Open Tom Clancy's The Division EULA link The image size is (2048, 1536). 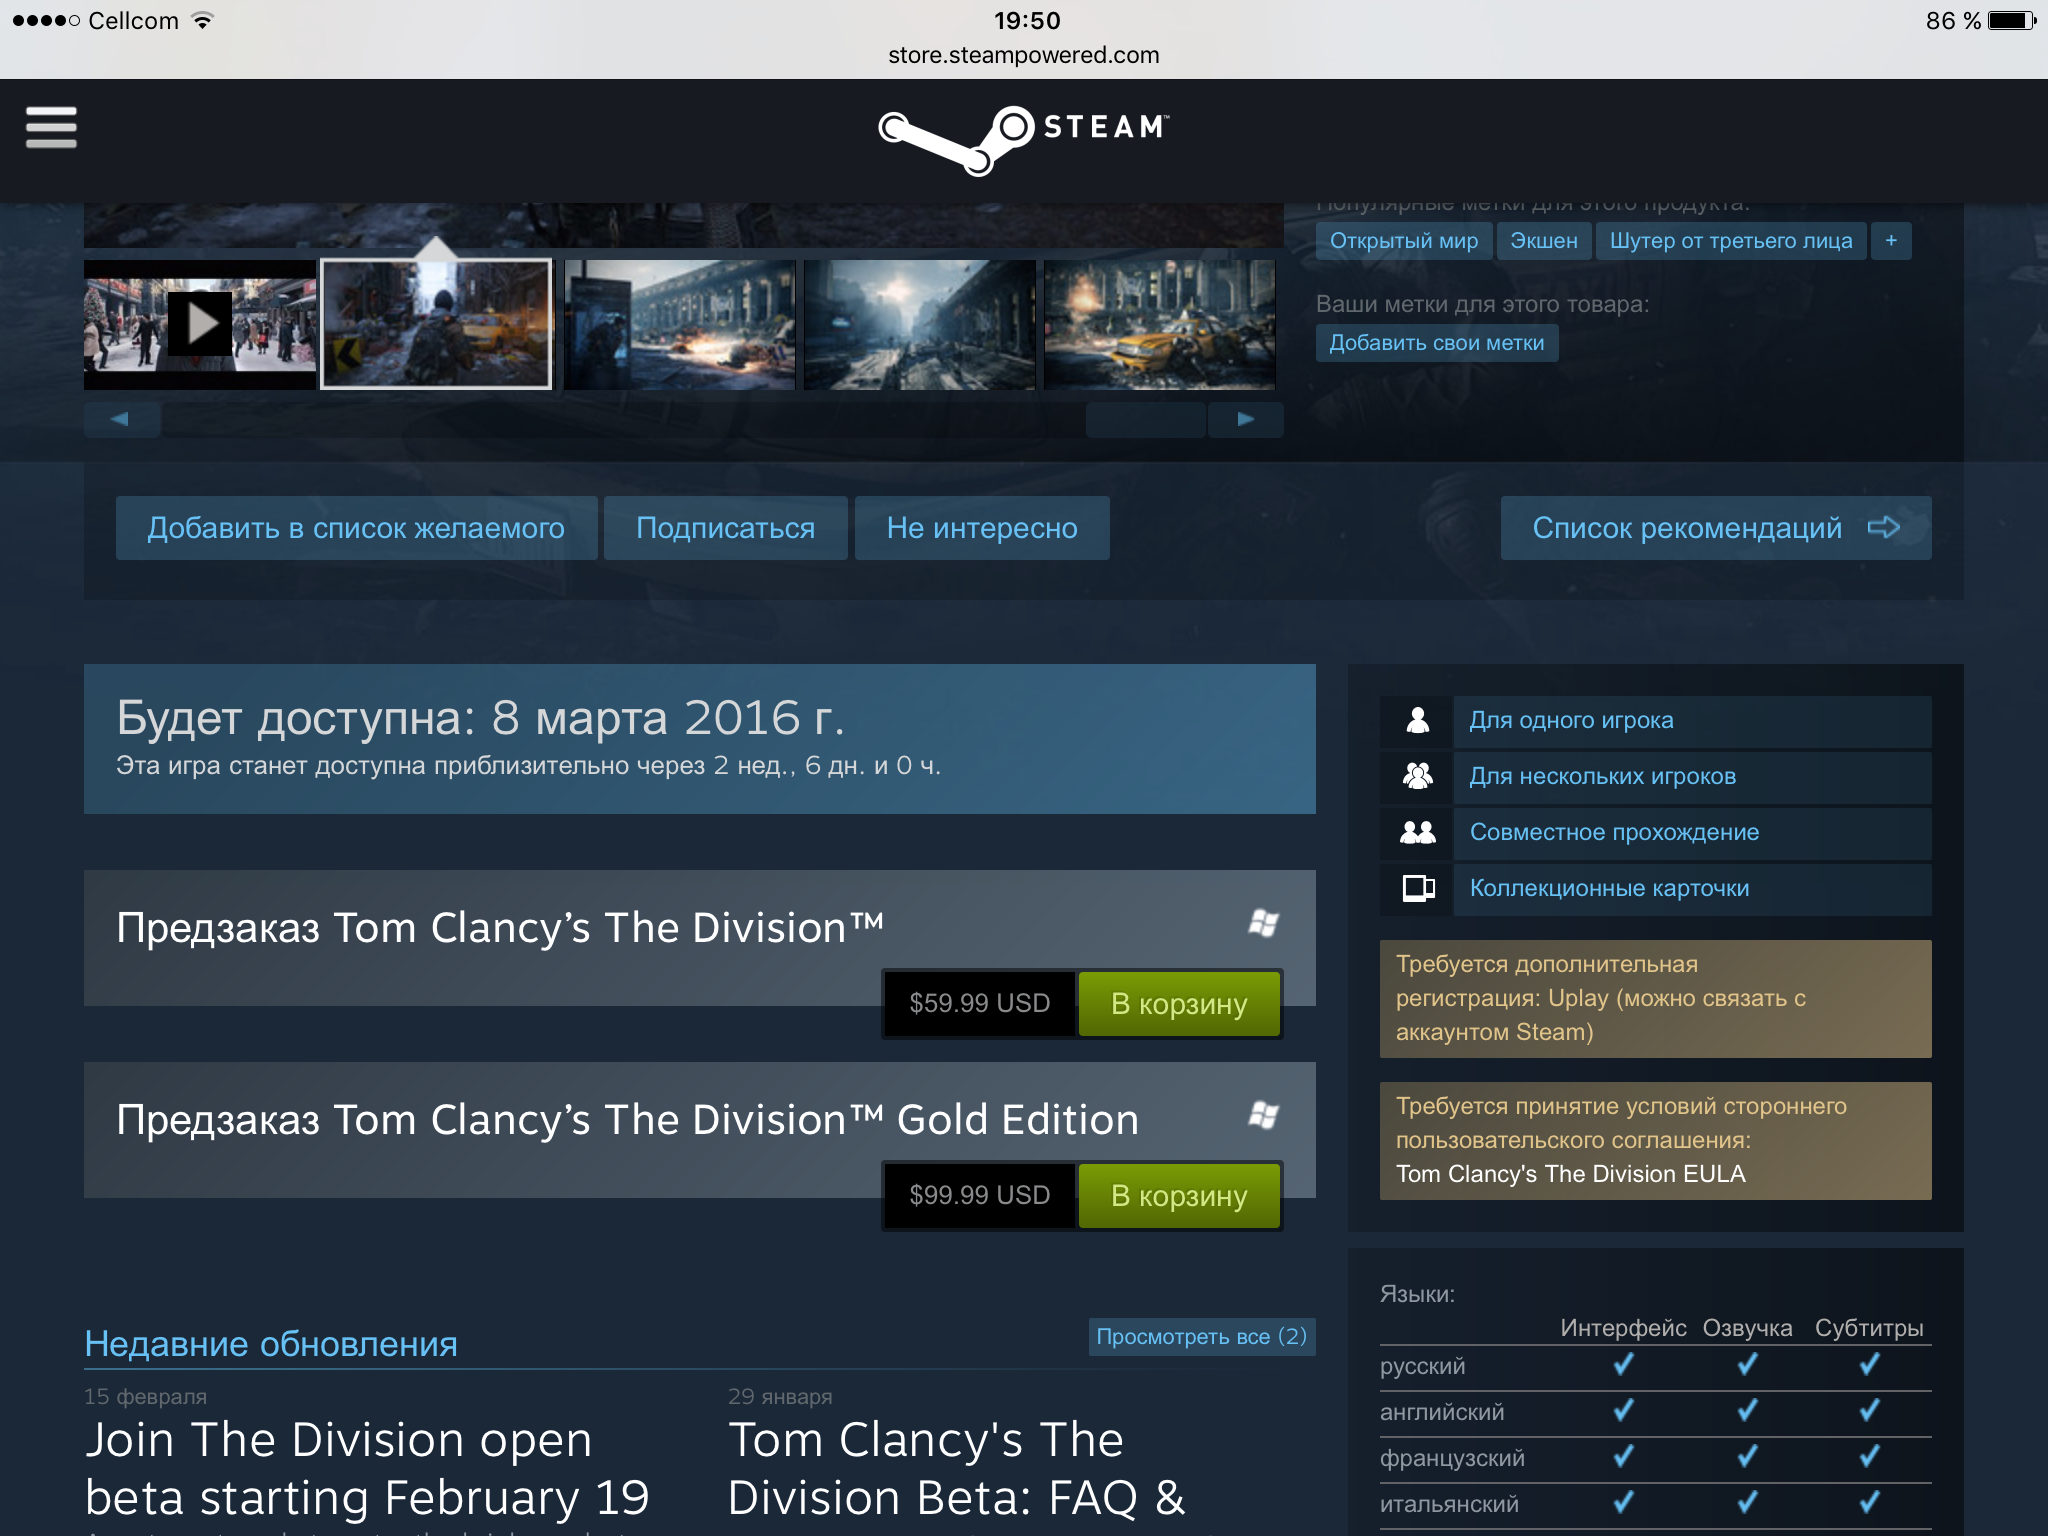click(x=1570, y=1174)
